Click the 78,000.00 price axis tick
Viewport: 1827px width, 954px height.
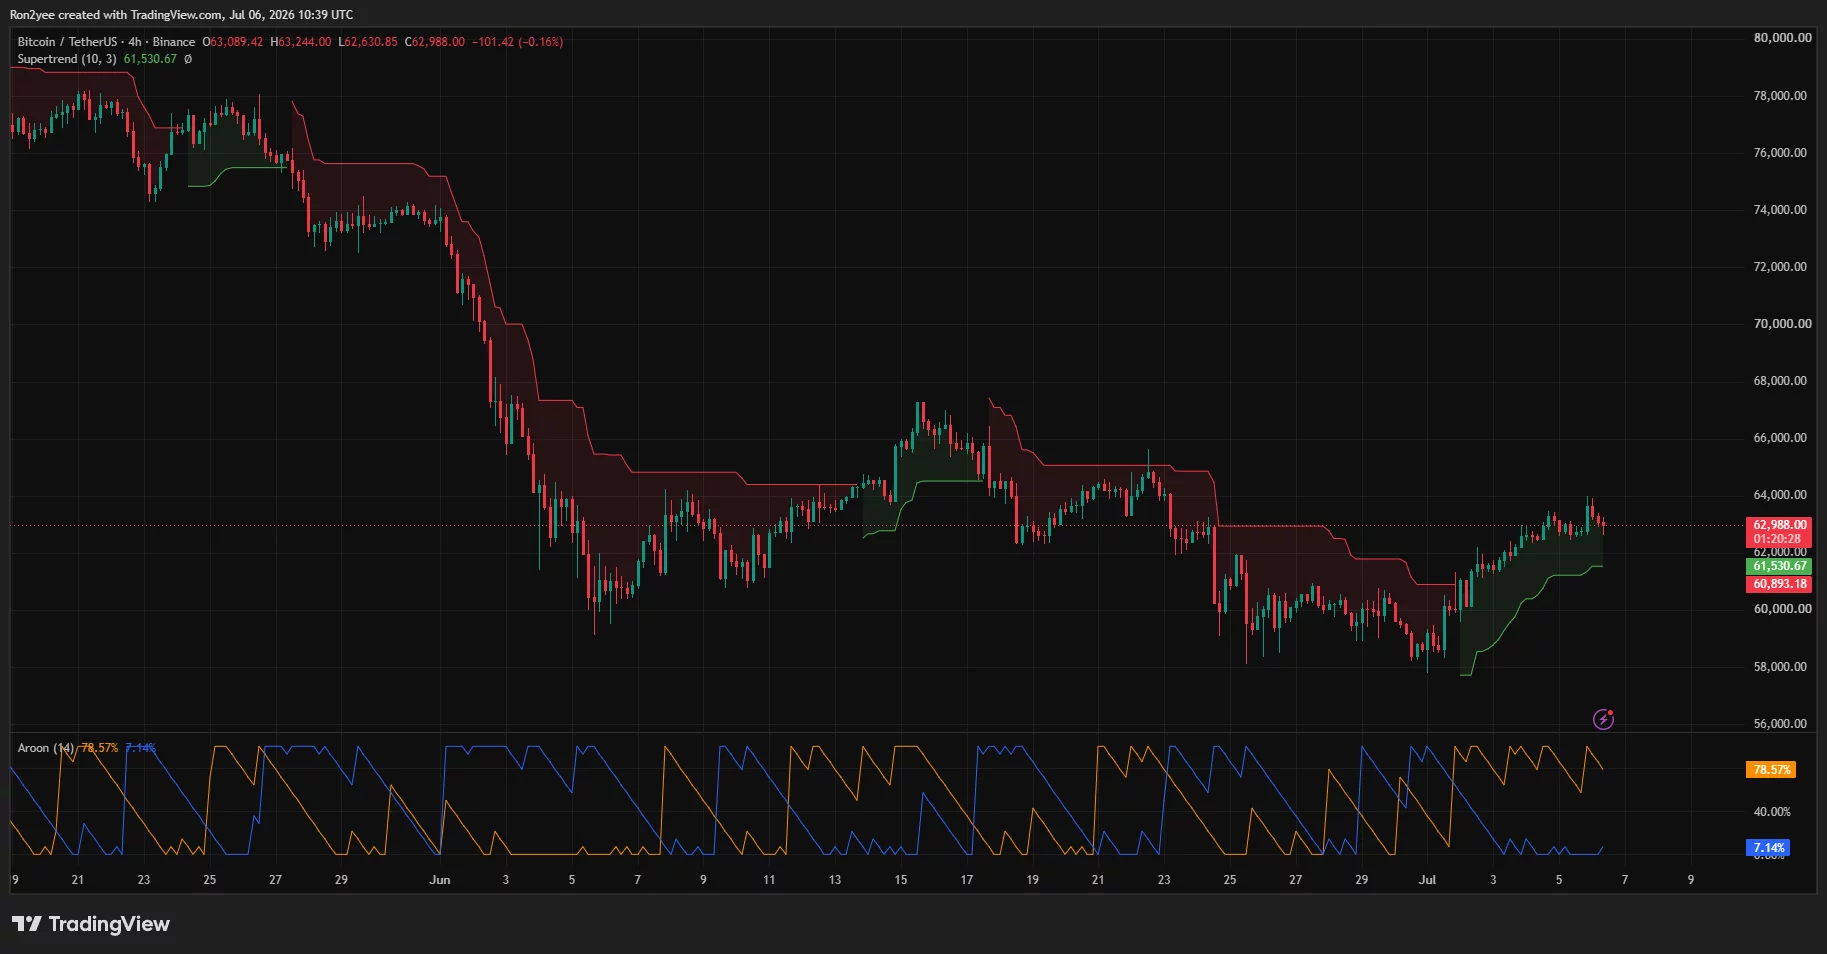pos(1782,96)
